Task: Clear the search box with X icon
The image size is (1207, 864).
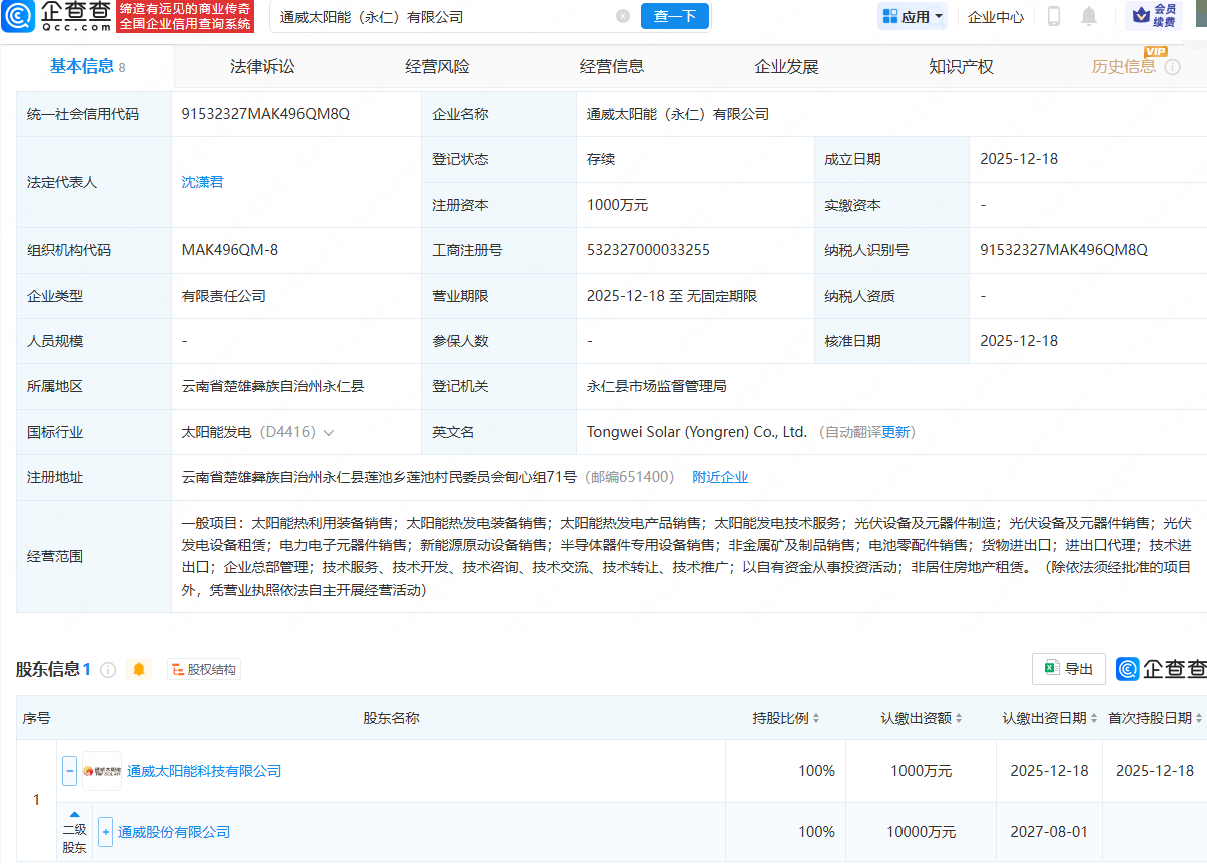Action: tap(623, 16)
